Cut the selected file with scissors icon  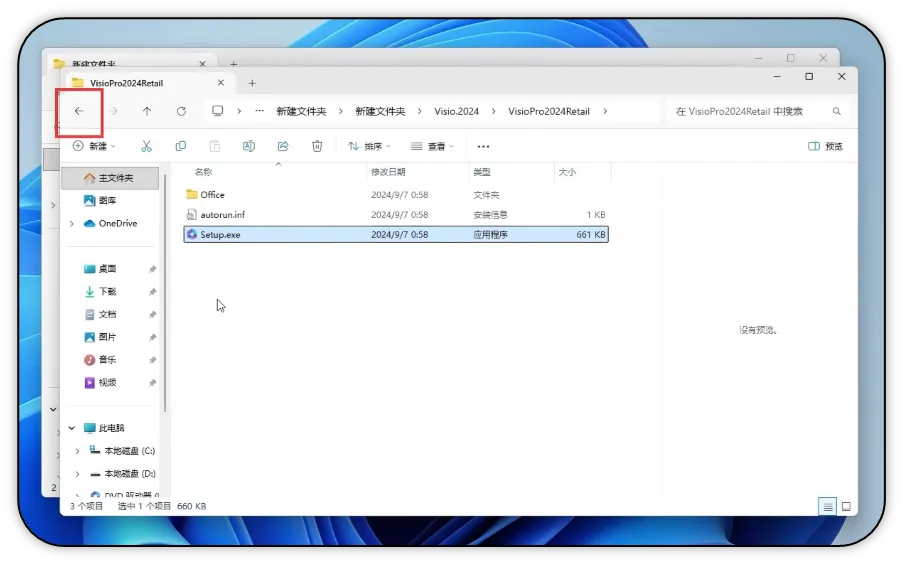point(146,146)
